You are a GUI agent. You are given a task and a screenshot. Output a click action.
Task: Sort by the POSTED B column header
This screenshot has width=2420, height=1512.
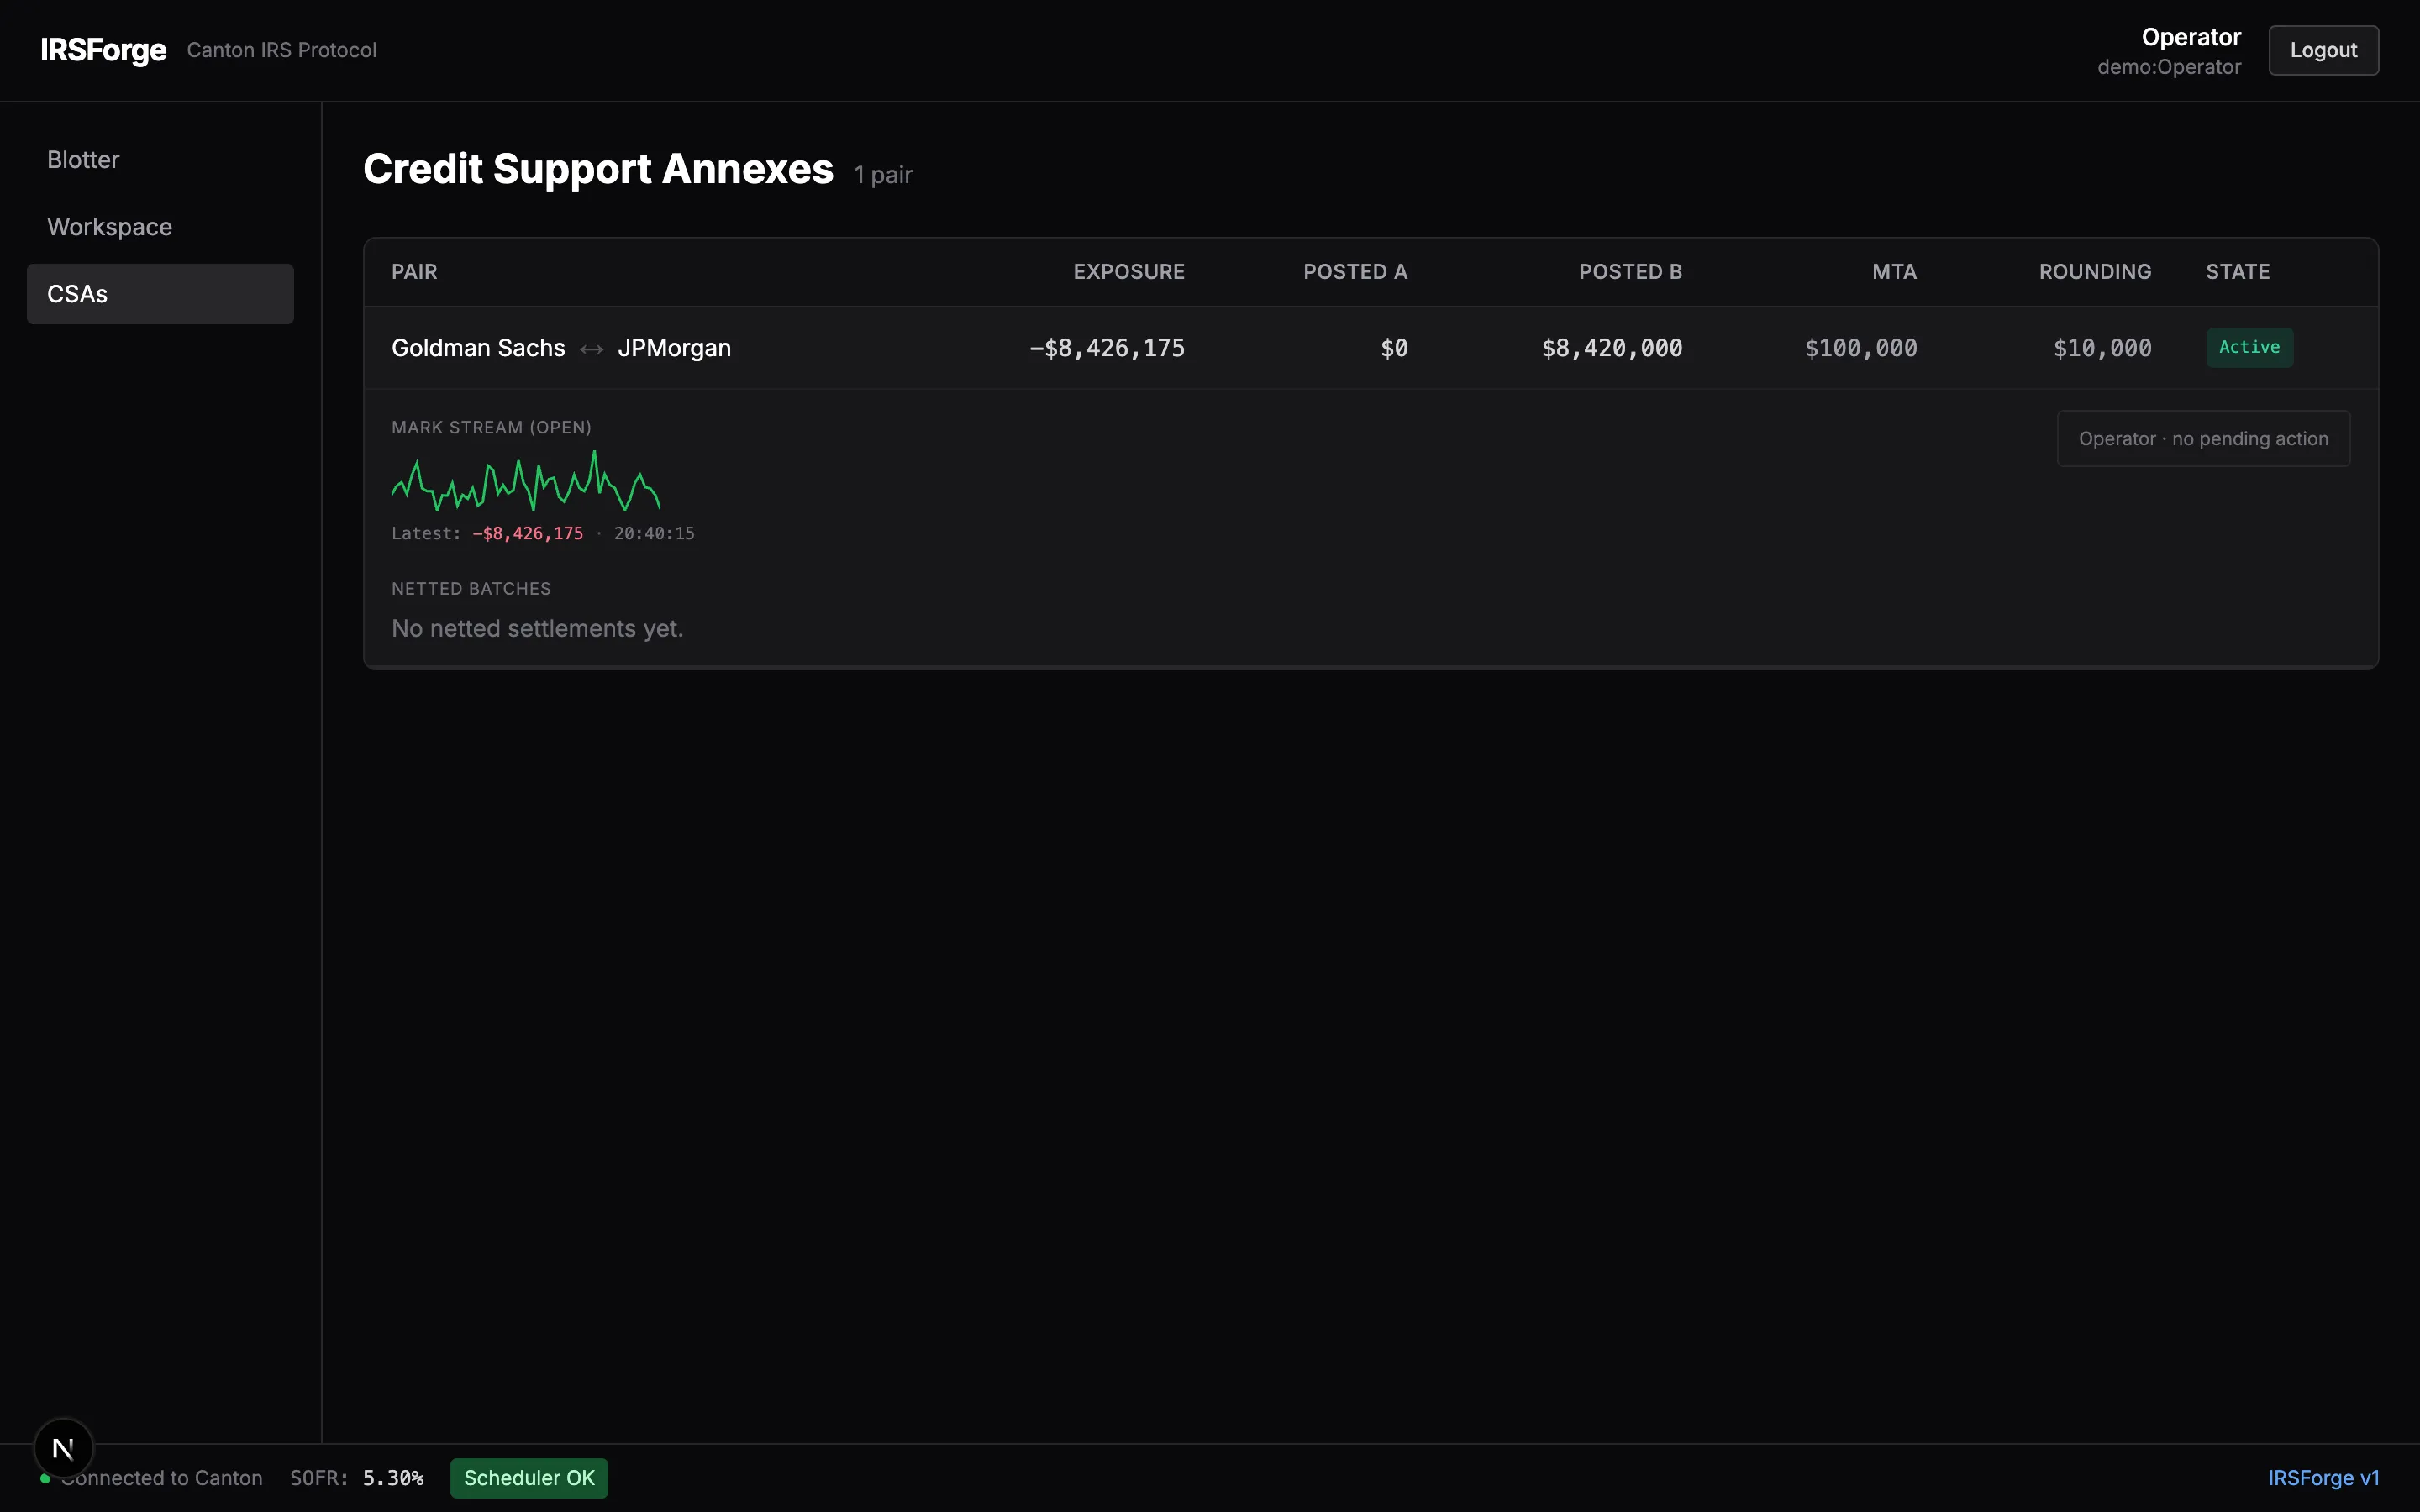click(x=1629, y=271)
